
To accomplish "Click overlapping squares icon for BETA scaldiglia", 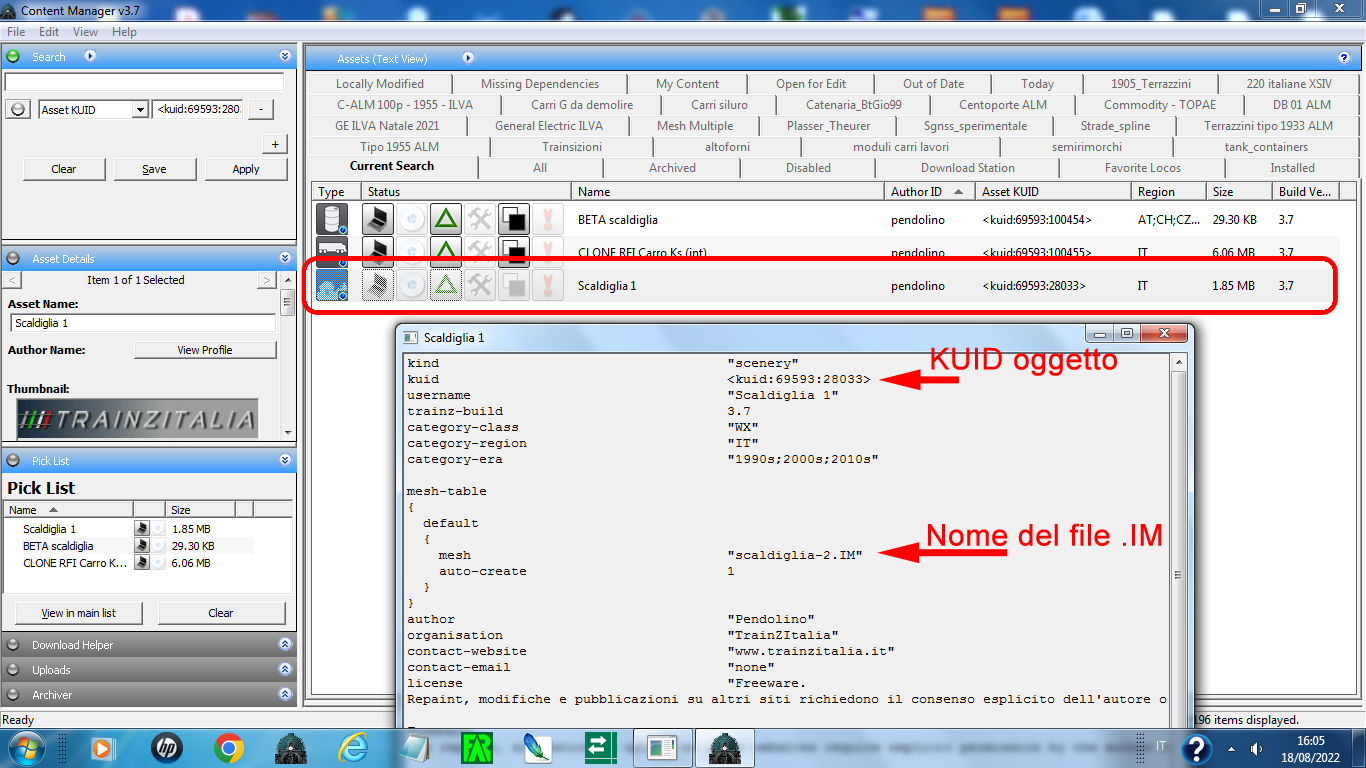I will pyautogui.click(x=514, y=219).
